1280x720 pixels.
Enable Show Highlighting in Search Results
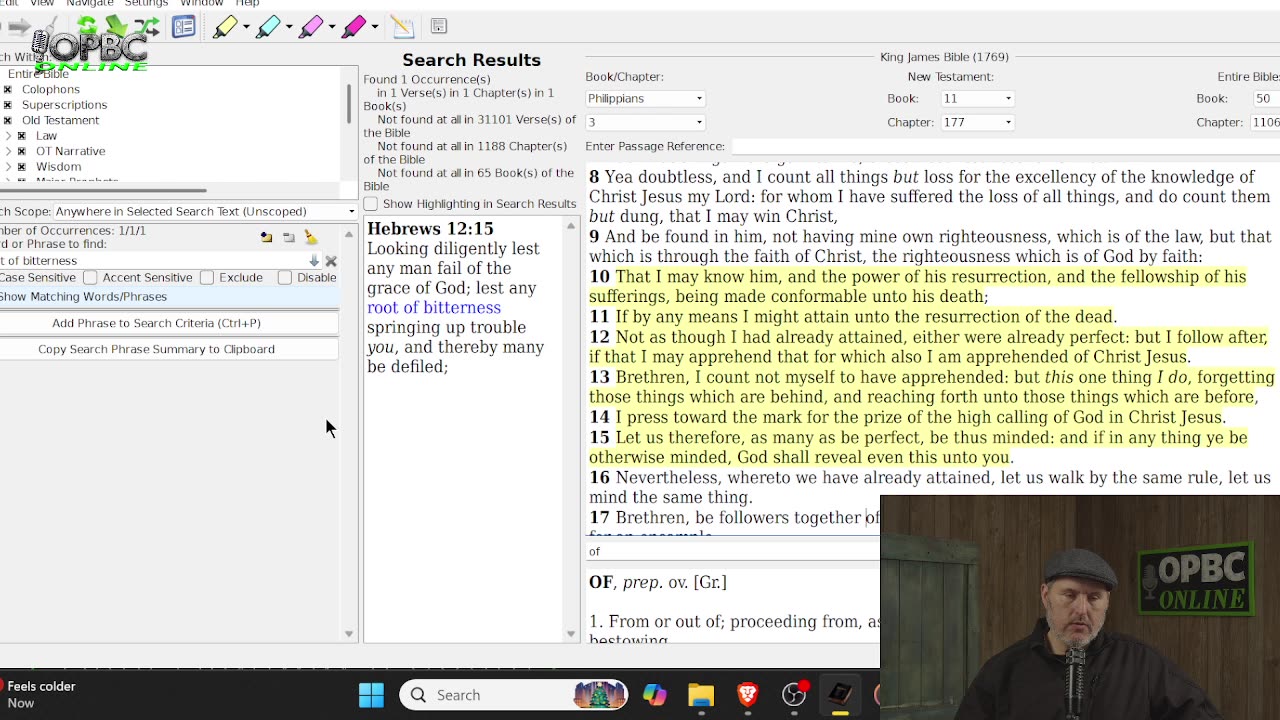(371, 204)
